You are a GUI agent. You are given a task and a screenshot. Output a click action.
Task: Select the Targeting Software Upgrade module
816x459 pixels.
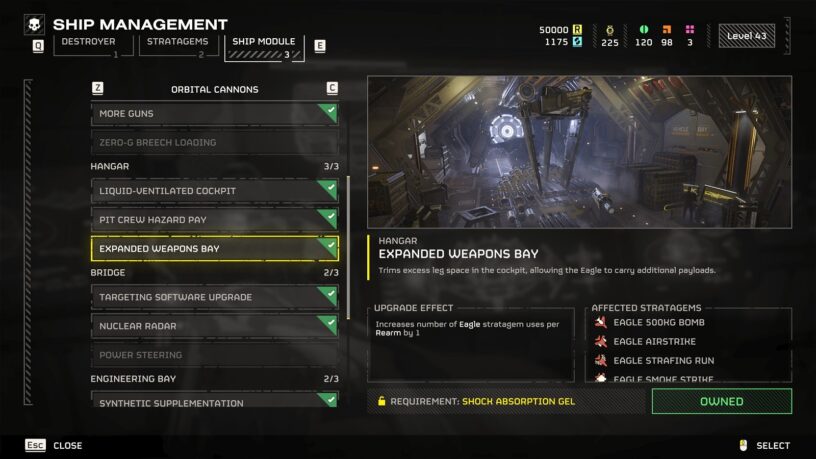pos(214,297)
